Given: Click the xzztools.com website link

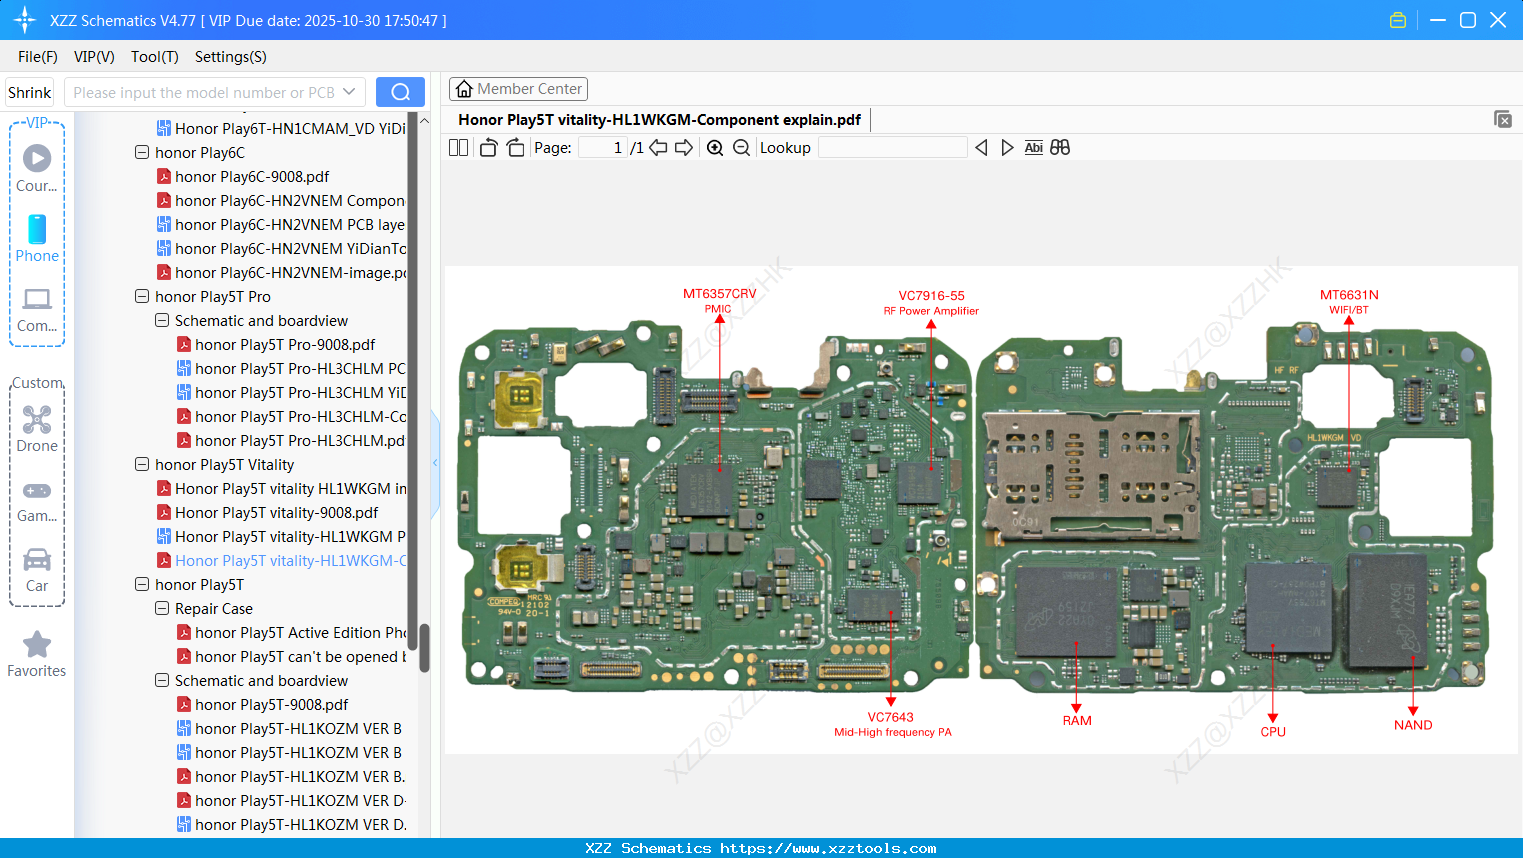Looking at the screenshot, I should pyautogui.click(x=828, y=848).
